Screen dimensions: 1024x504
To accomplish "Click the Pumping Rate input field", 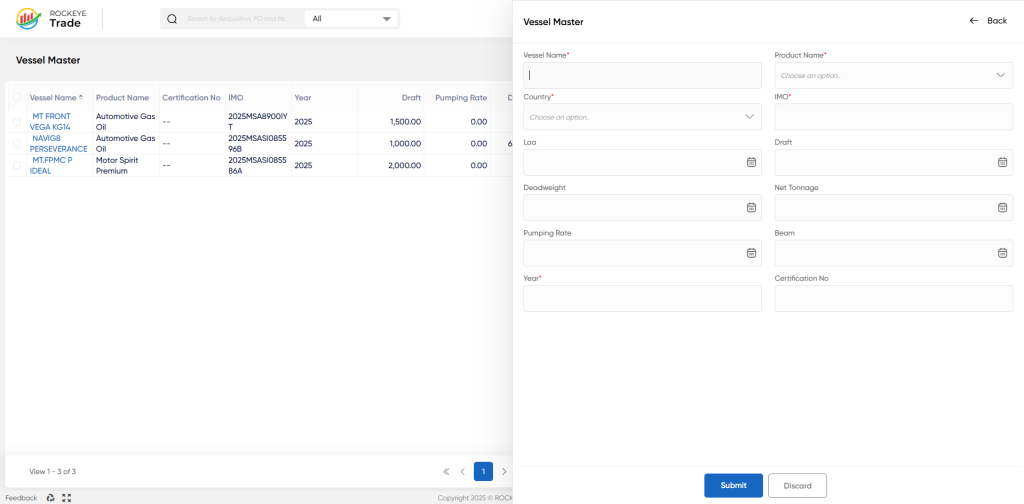I will point(643,253).
